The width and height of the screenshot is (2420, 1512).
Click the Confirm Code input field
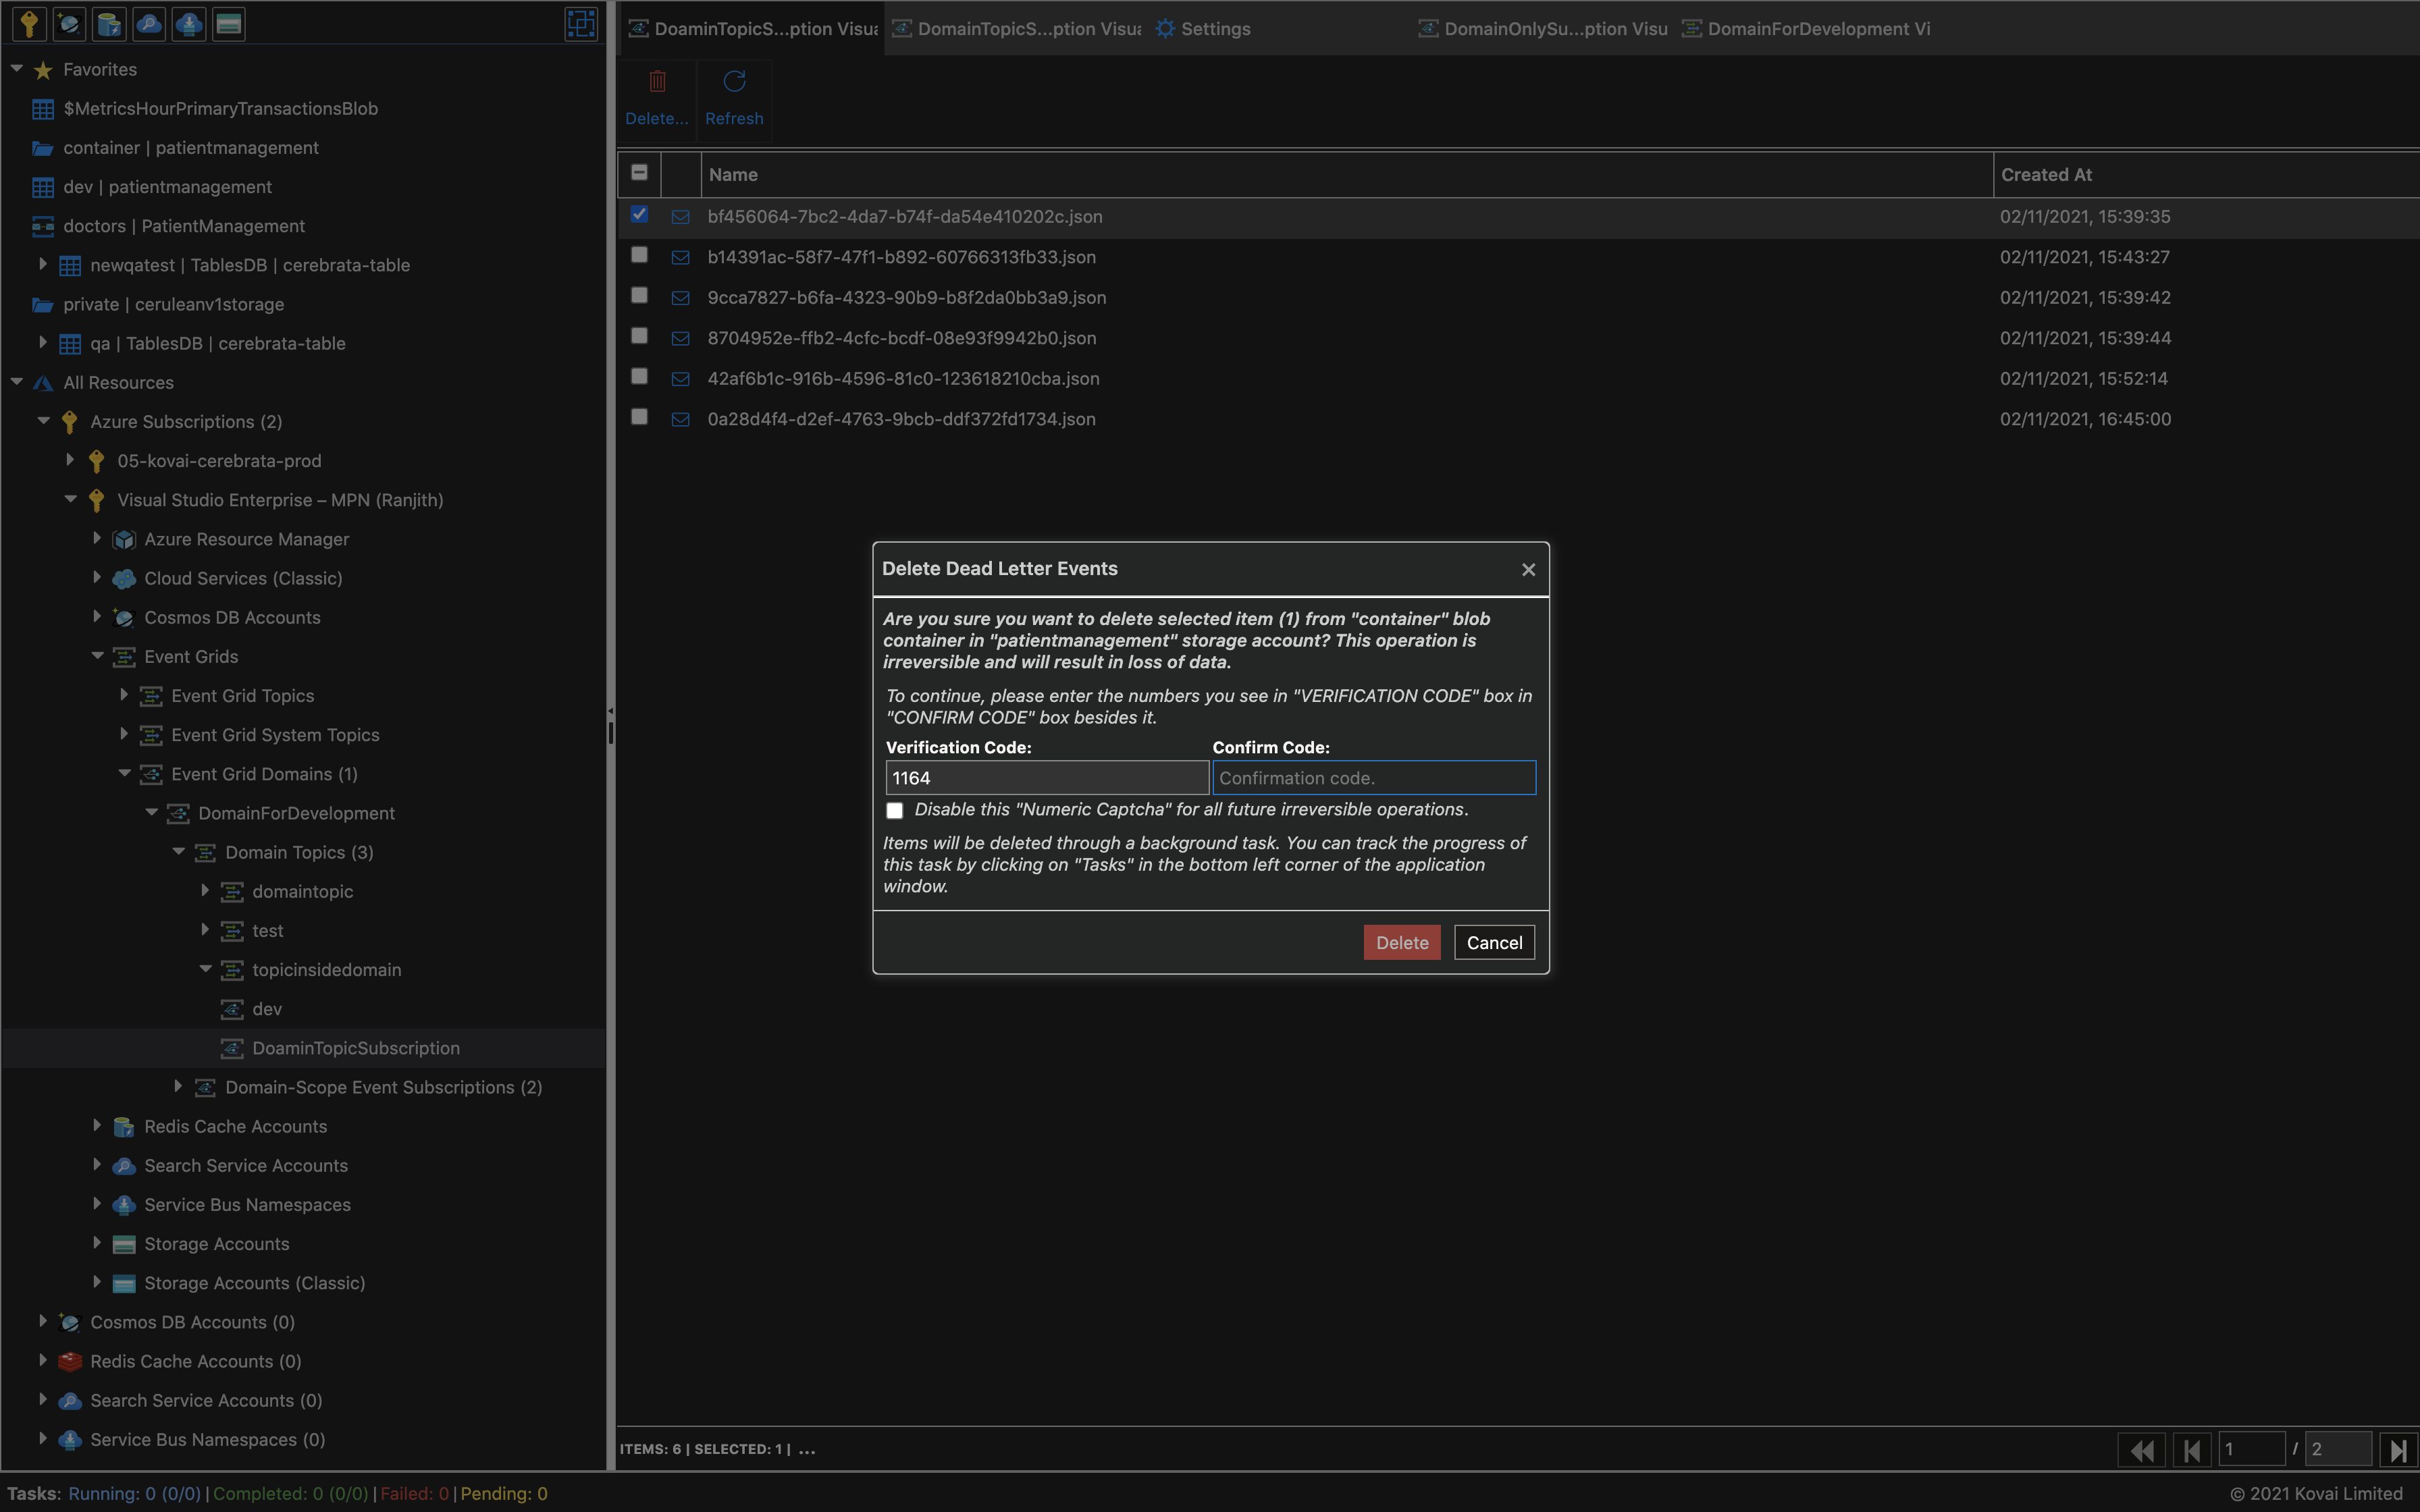click(1375, 777)
